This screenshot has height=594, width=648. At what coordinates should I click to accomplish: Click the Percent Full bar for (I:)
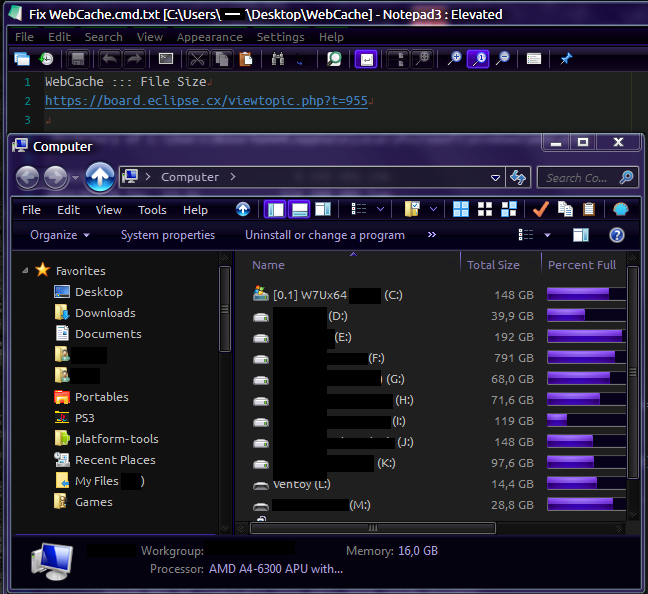point(586,420)
